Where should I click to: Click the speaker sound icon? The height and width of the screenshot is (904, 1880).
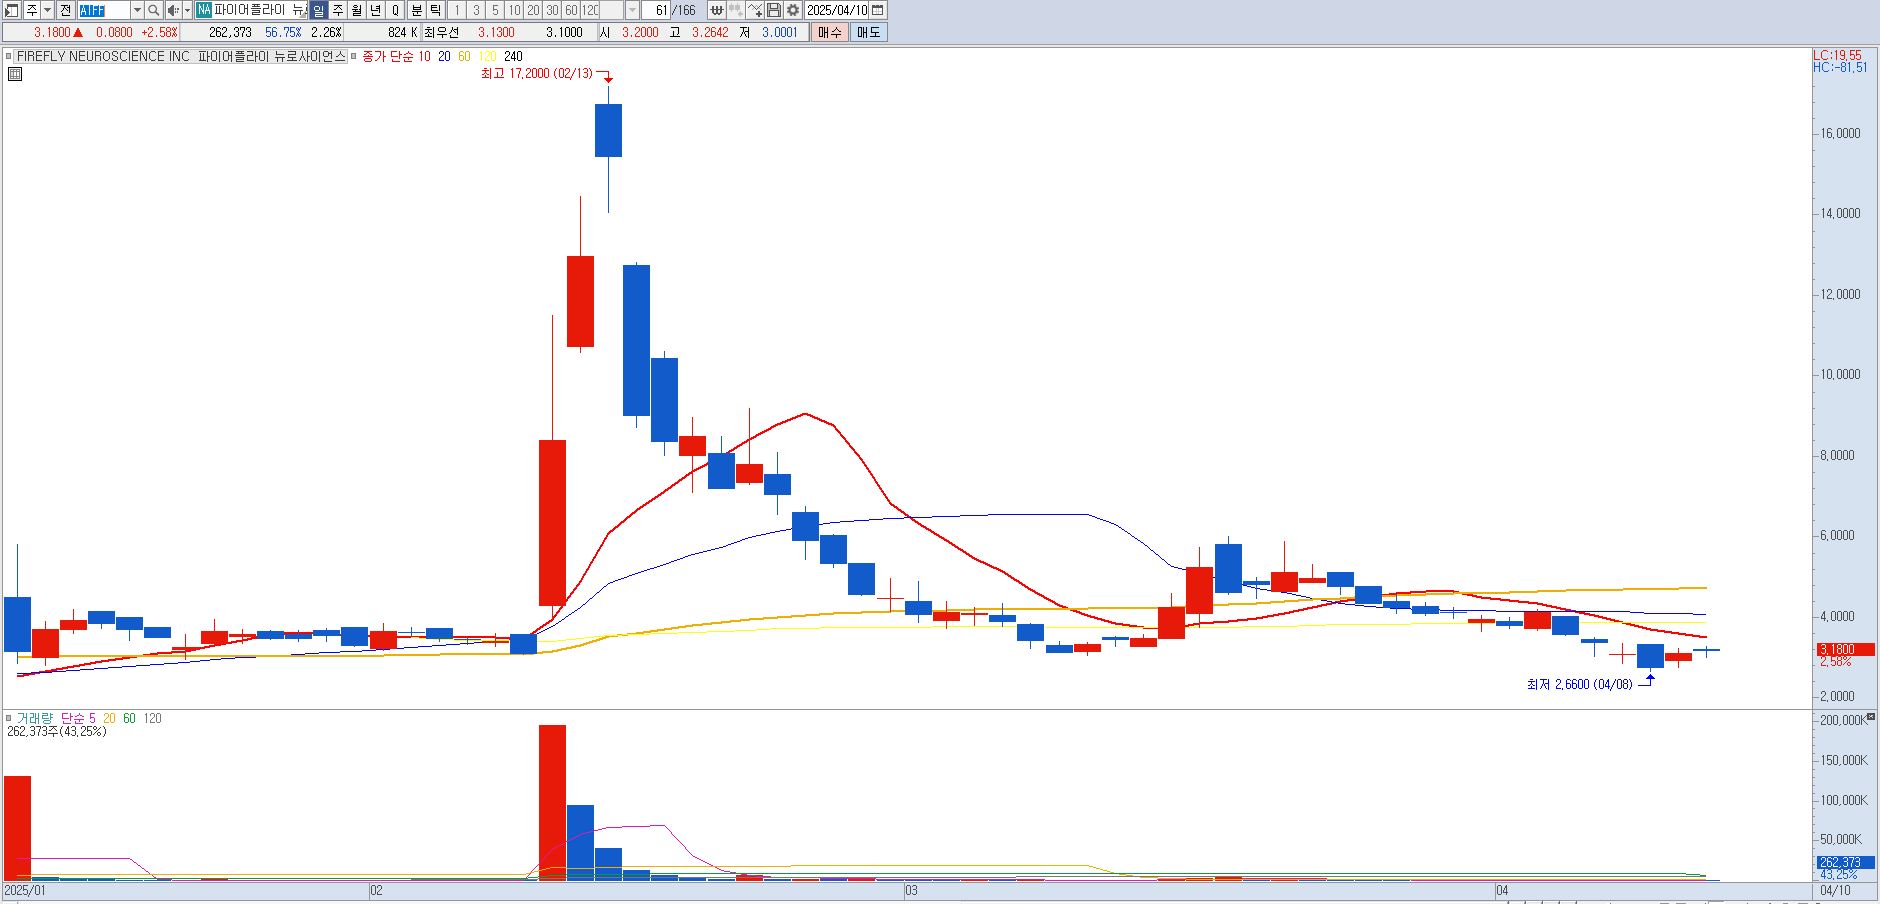click(173, 10)
